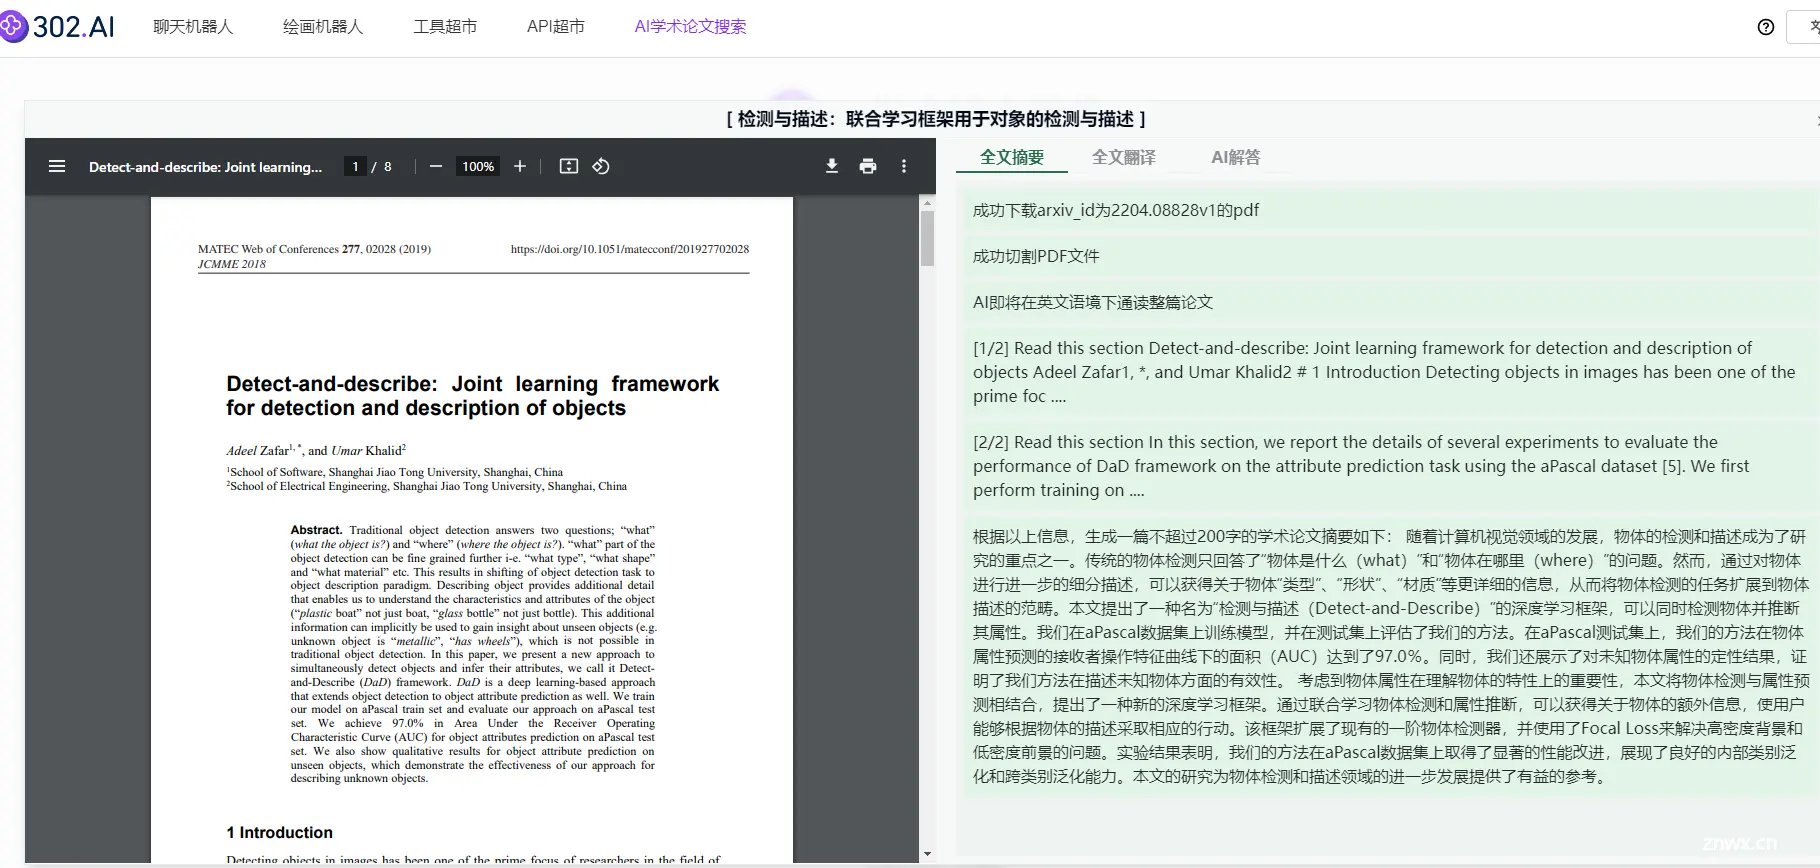Click the 302.AI logo
Viewport: 1820px width, 868px height.
[58, 26]
